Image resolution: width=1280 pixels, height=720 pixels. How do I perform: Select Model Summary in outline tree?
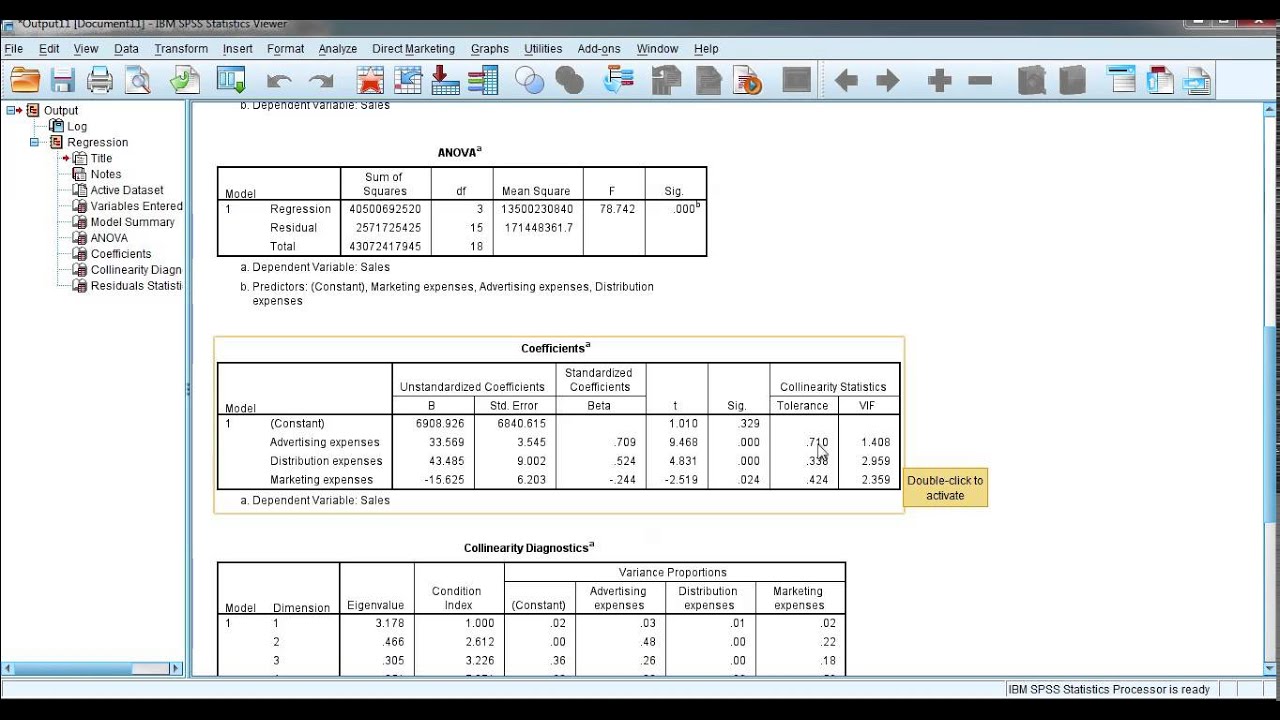click(x=132, y=222)
